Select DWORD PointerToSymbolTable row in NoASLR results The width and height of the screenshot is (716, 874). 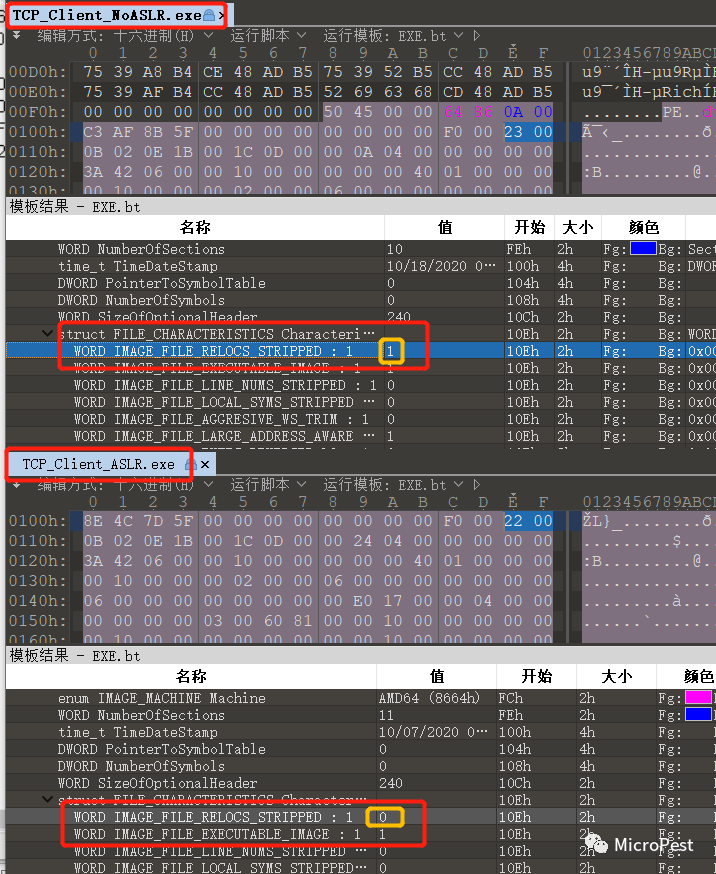[361, 283]
